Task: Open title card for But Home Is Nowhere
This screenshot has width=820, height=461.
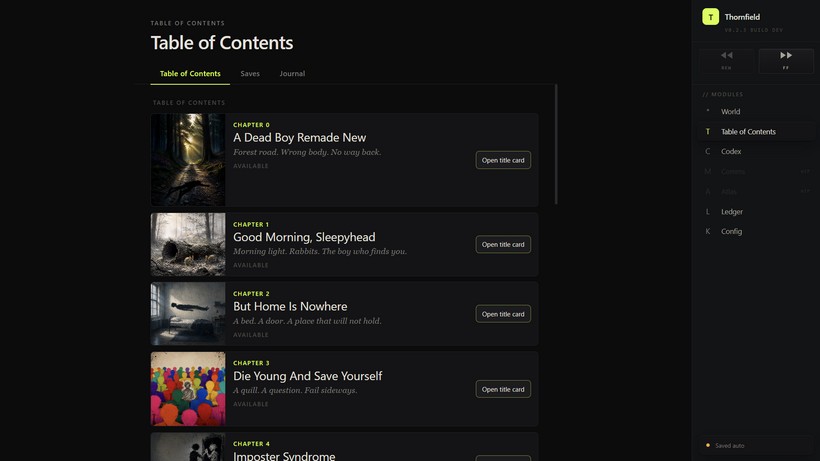Action: point(503,314)
